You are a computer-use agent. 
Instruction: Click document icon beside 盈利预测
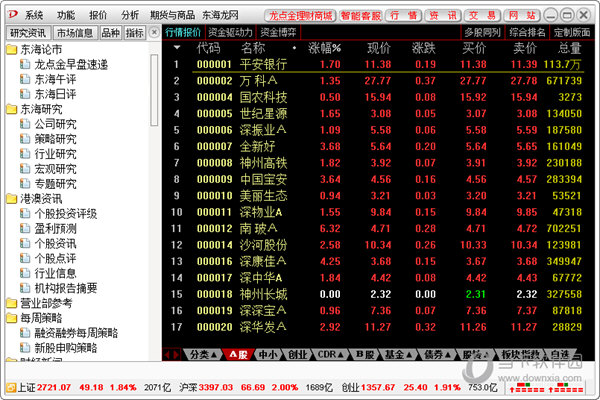(x=25, y=229)
